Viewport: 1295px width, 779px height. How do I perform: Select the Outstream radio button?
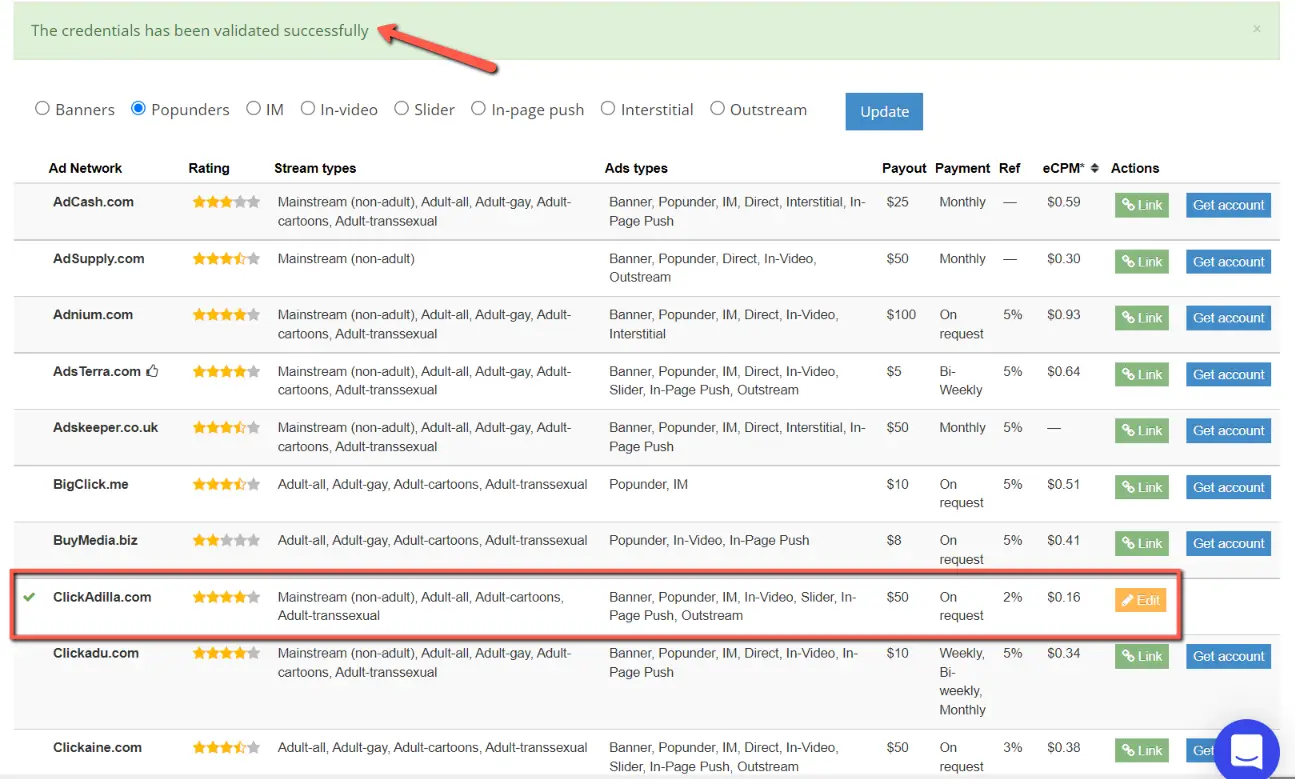point(717,109)
